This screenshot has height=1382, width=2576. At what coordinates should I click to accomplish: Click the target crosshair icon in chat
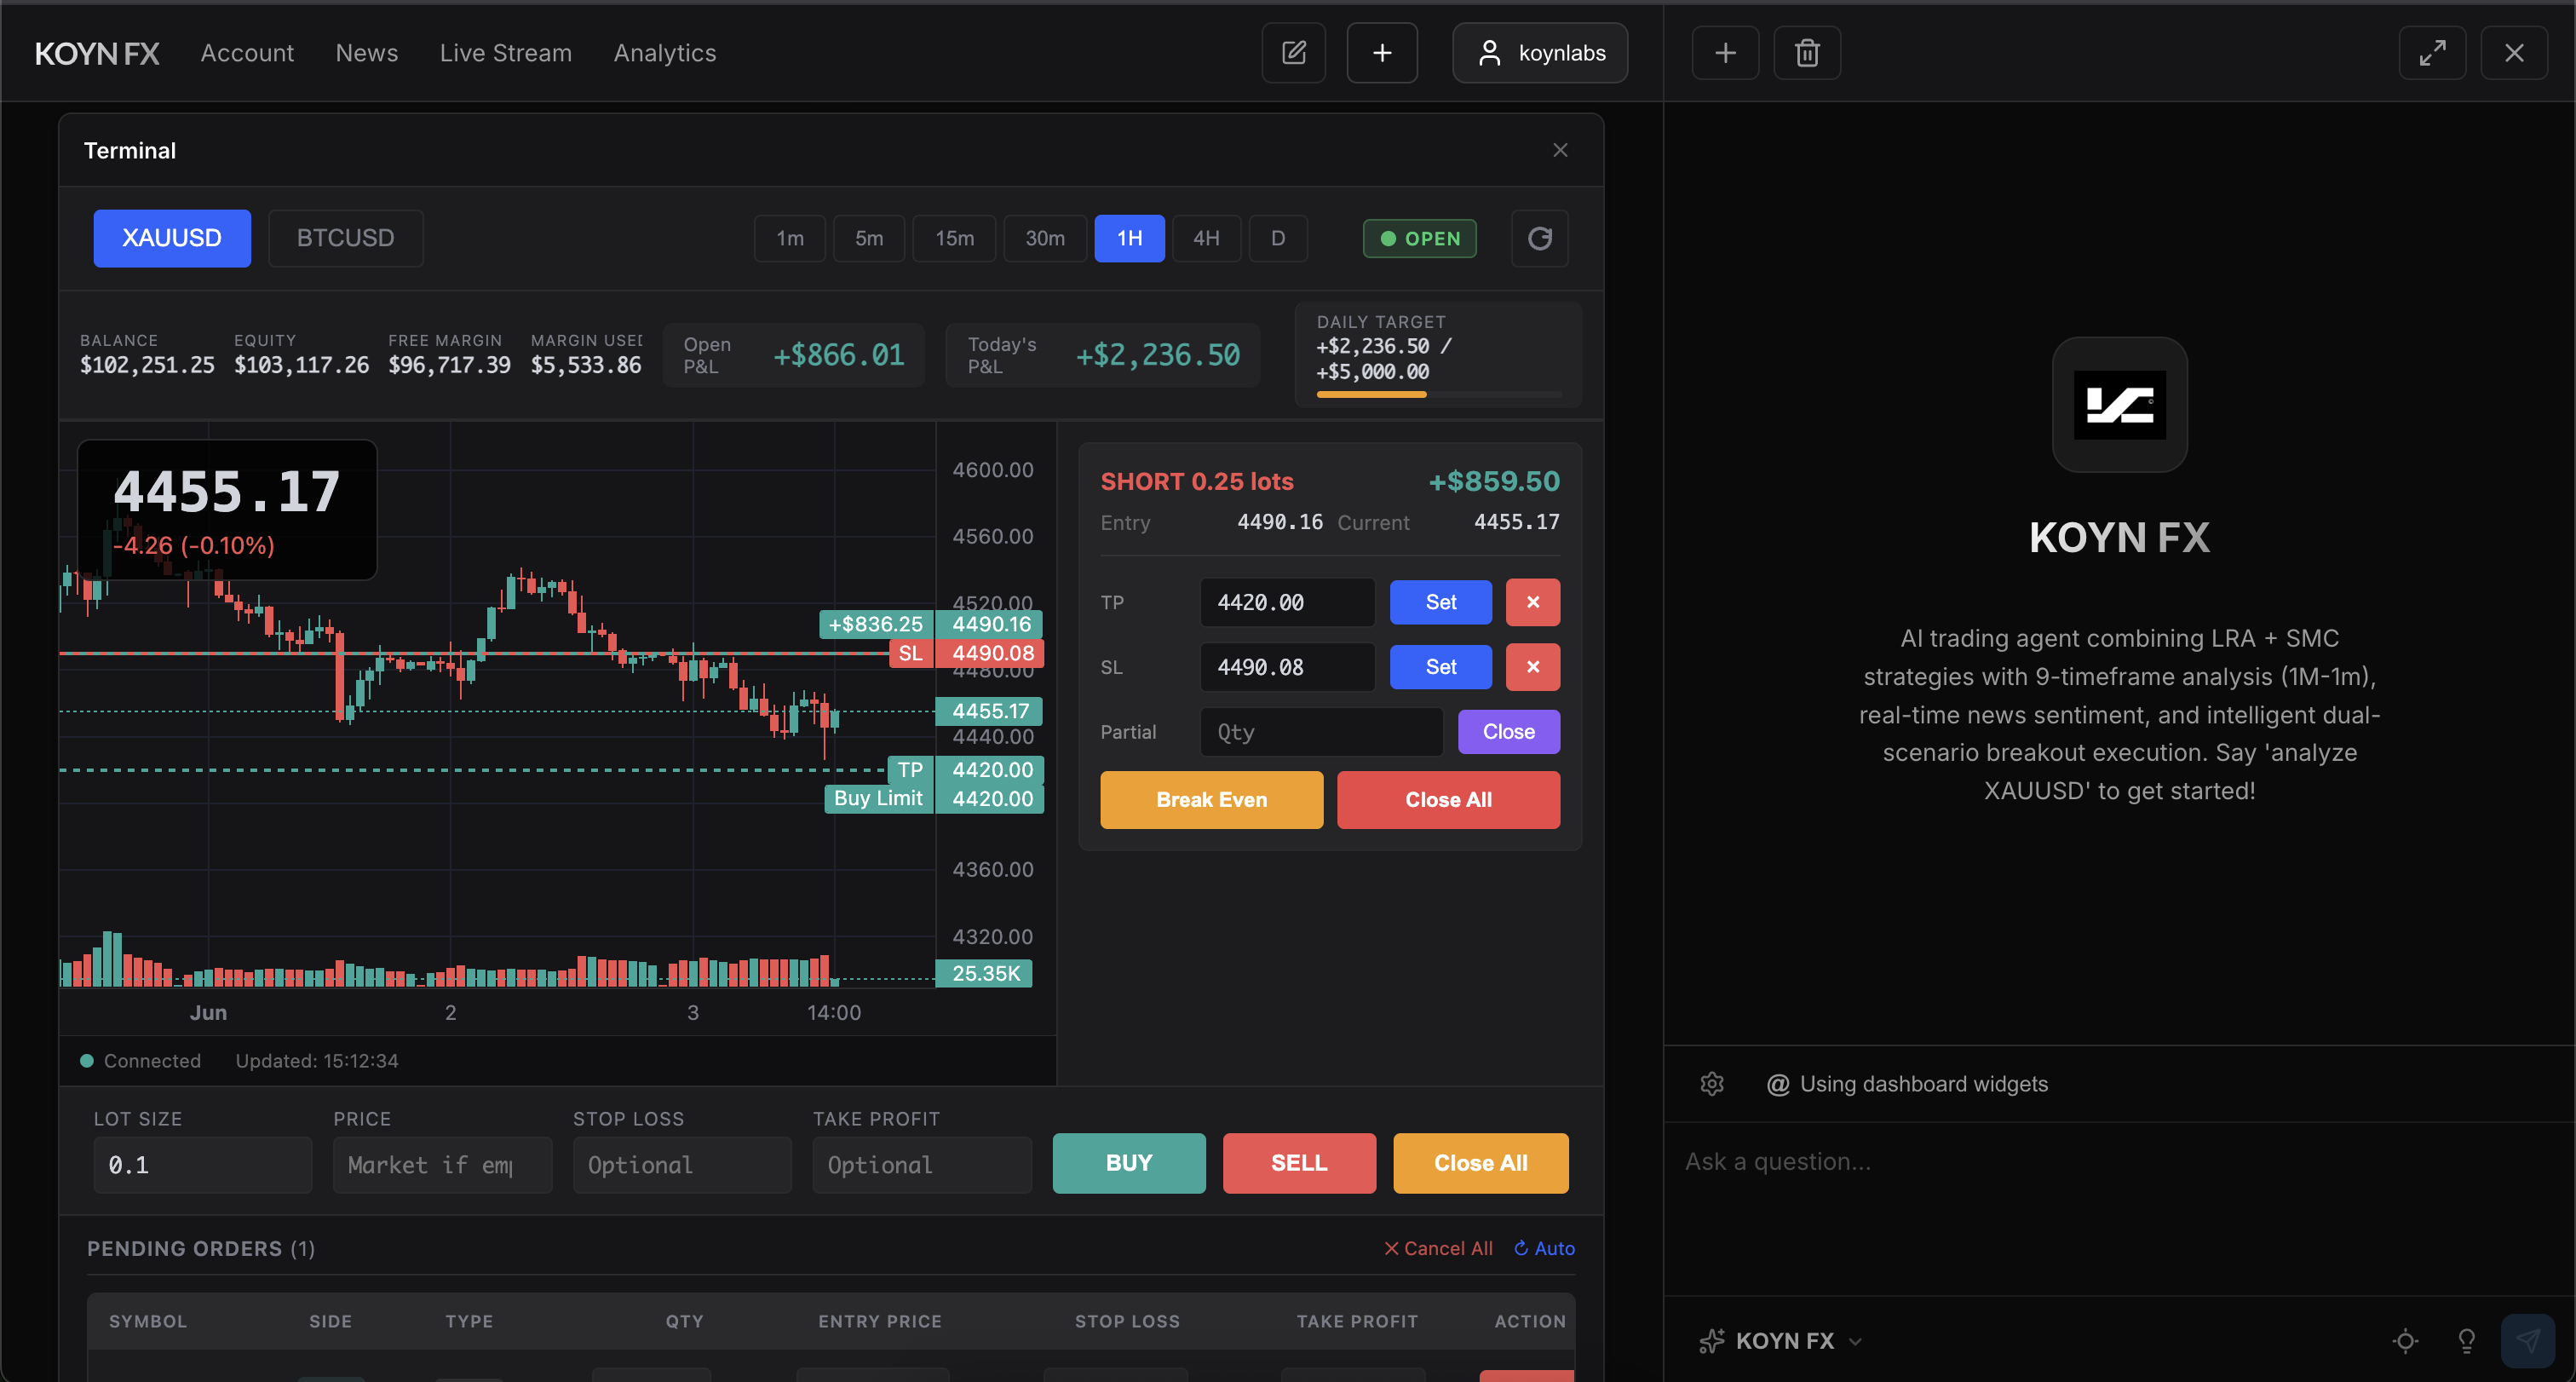coord(2405,1341)
